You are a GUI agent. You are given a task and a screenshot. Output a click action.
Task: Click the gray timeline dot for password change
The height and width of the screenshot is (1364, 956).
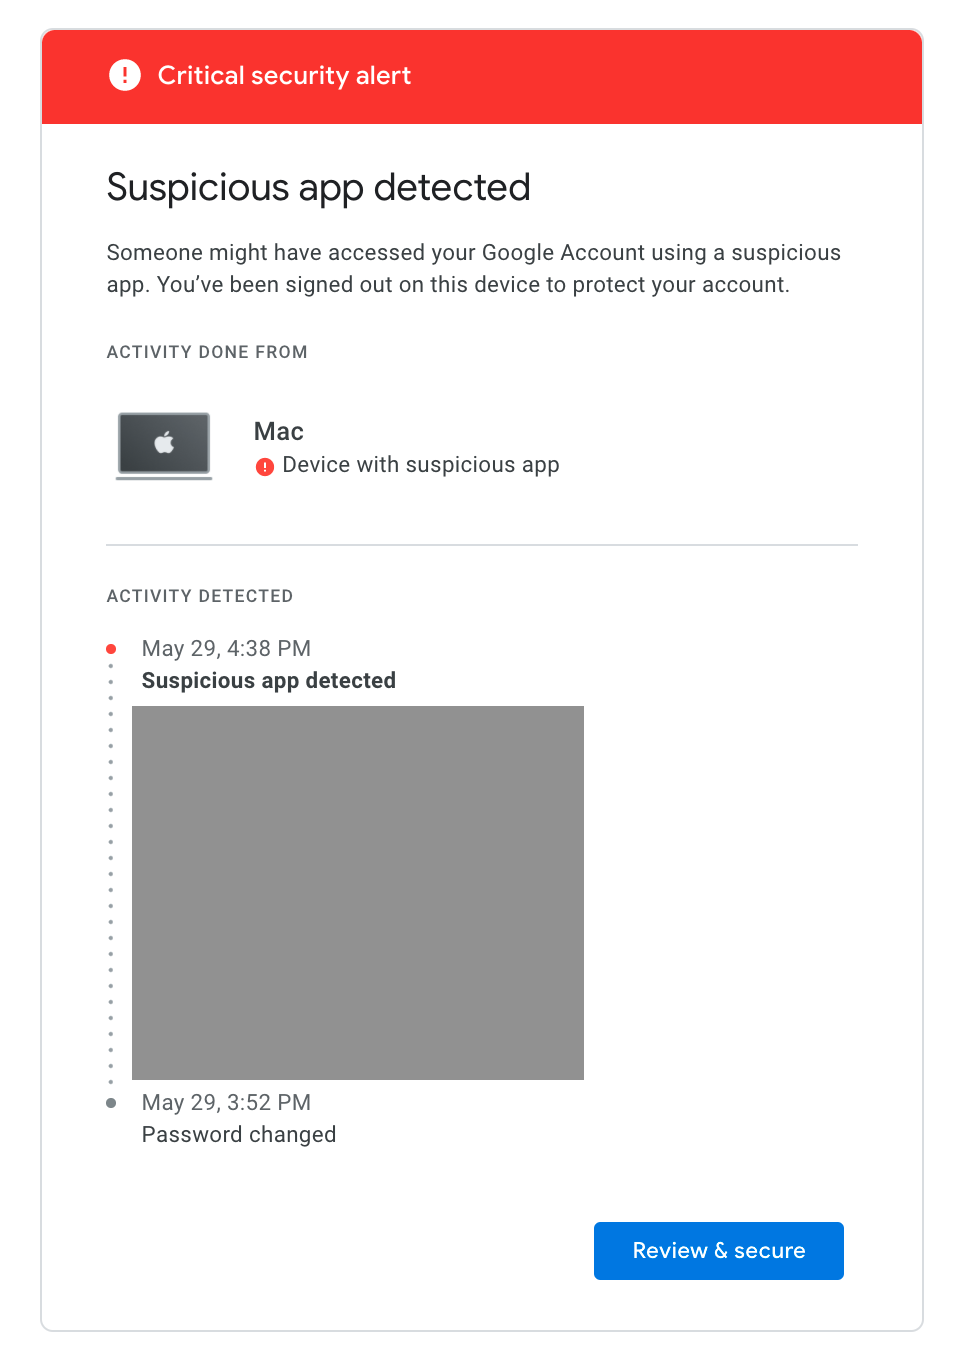pyautogui.click(x=111, y=1103)
